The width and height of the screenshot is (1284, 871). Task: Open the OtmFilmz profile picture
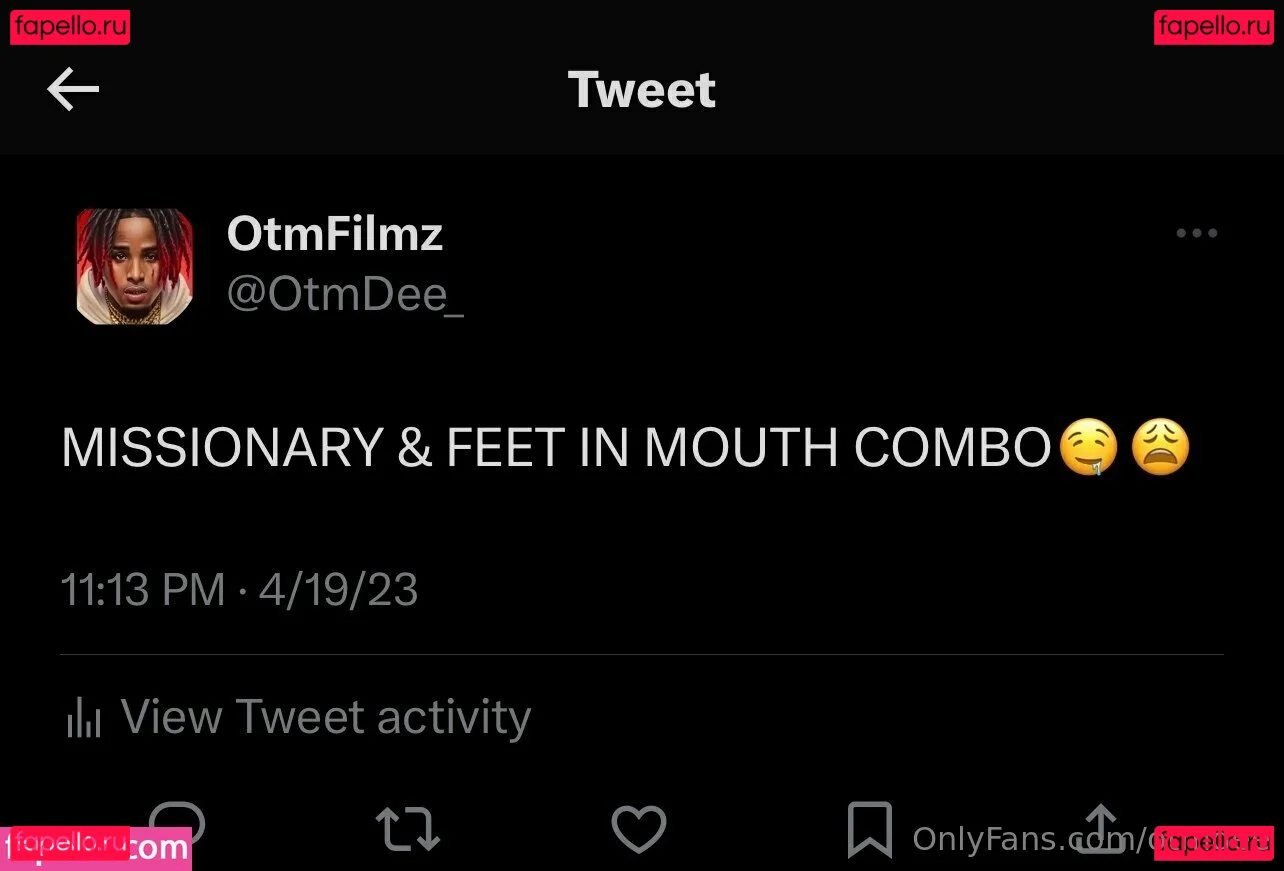coord(133,266)
